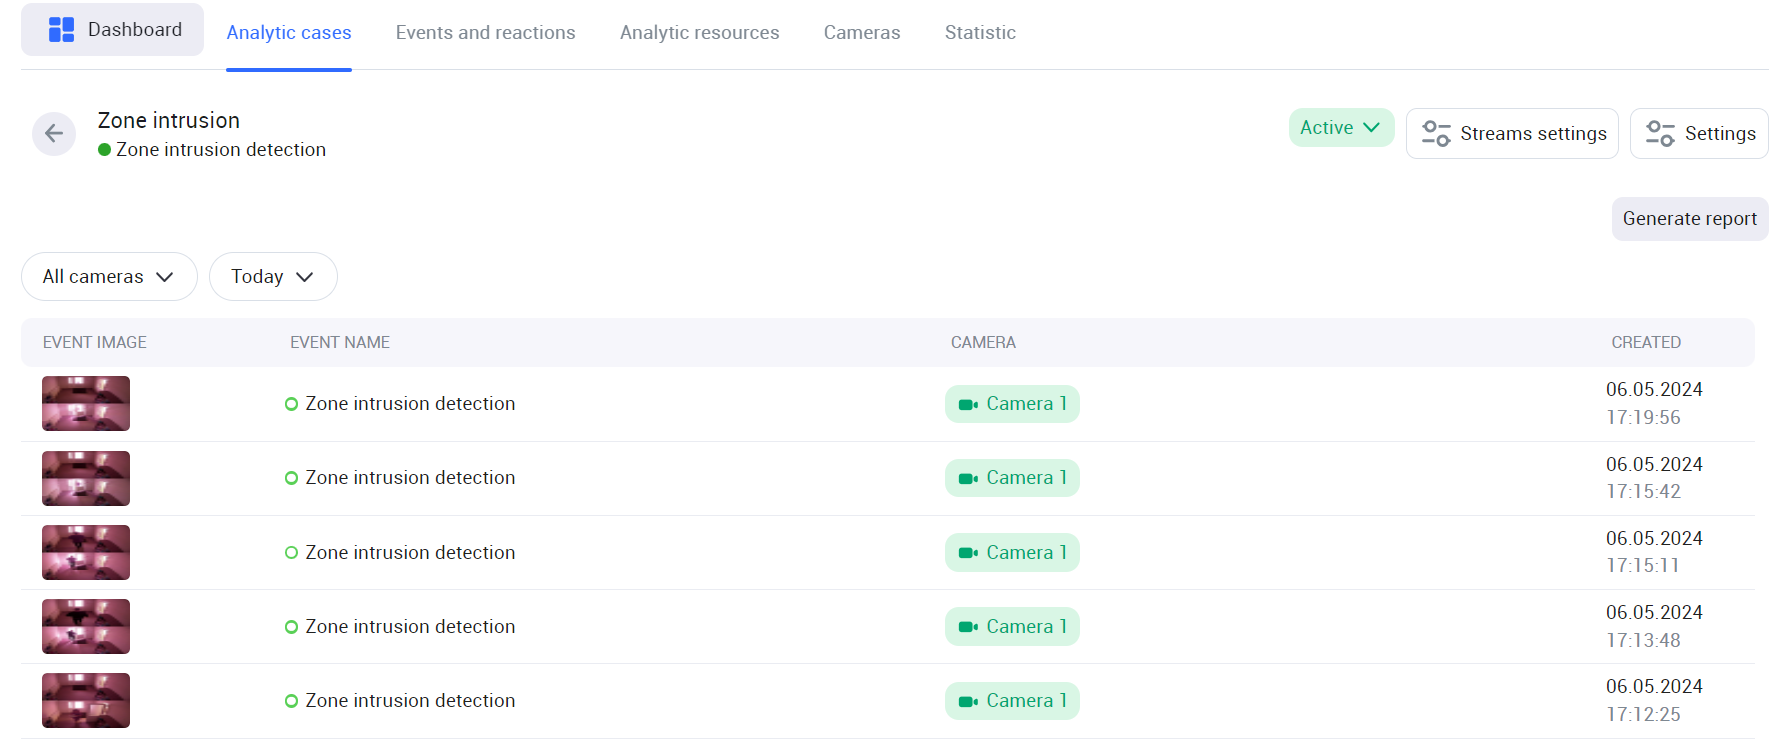This screenshot has width=1776, height=740.
Task: Click camera icon in the 17:13:48 row badge
Action: (967, 627)
